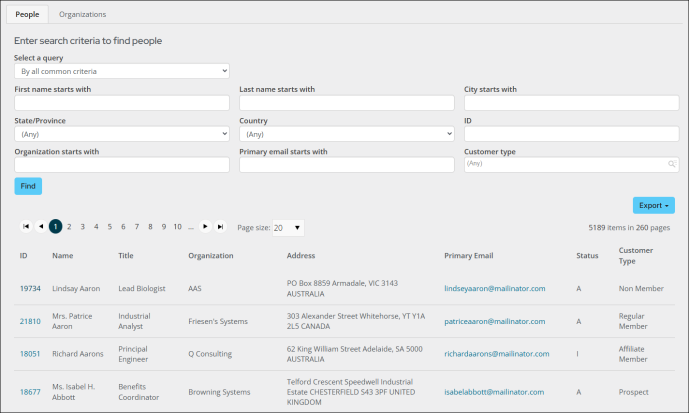Screen dimensions: 689x413
Task: Click the Customer type search magnifier icon
Action: click(673, 164)
